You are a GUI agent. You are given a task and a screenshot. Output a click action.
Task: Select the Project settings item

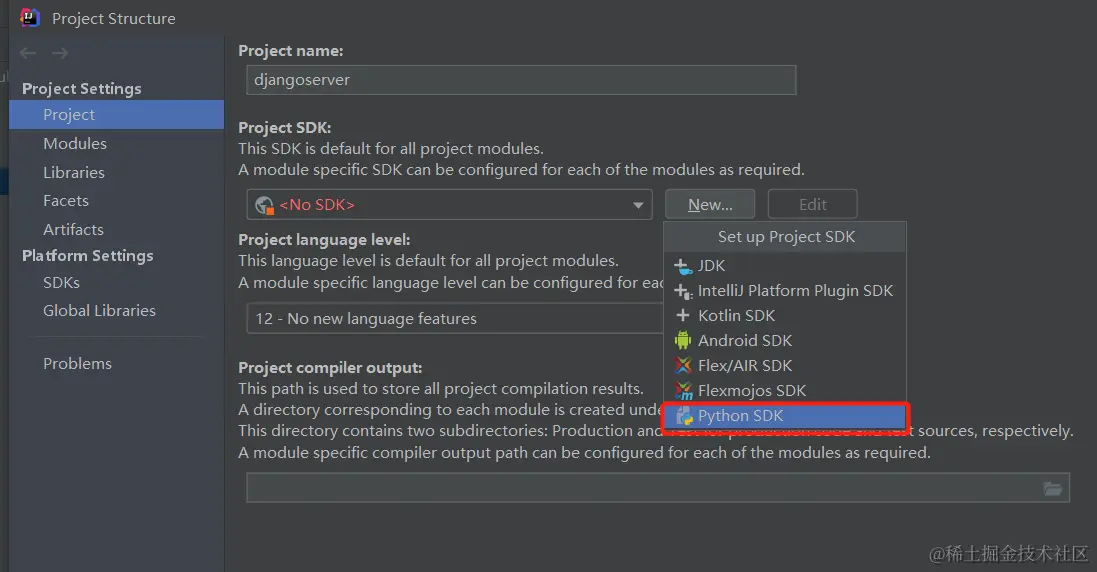116,115
